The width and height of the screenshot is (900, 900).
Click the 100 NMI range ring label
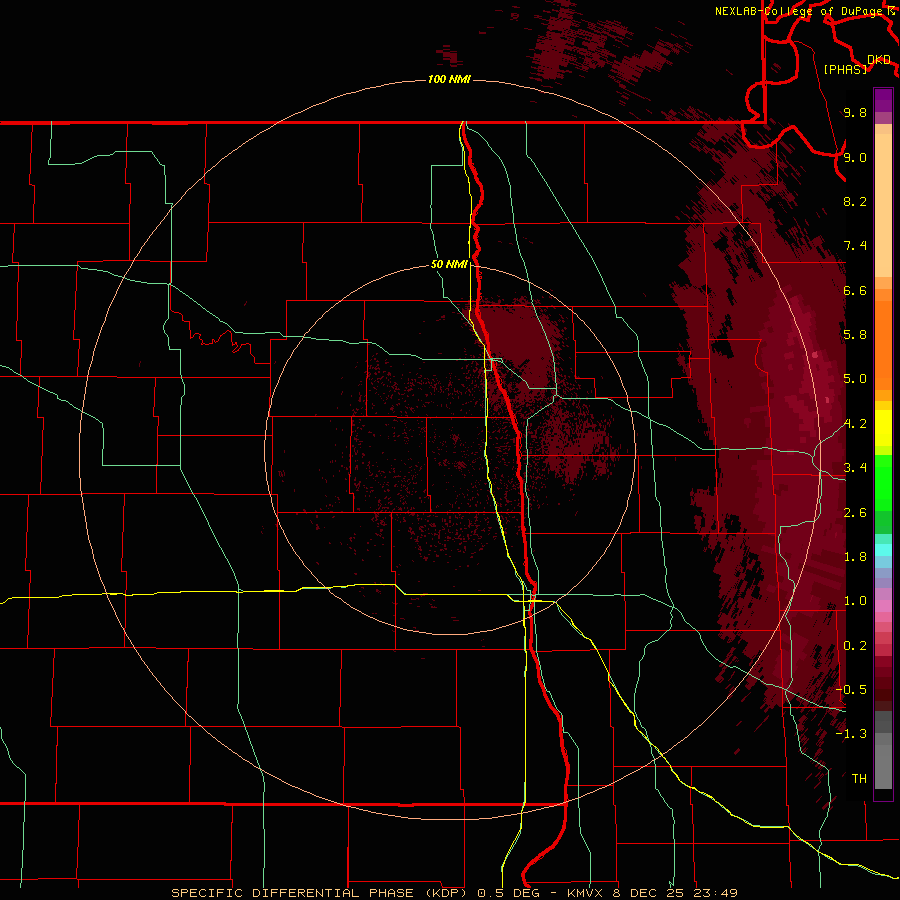click(x=449, y=79)
